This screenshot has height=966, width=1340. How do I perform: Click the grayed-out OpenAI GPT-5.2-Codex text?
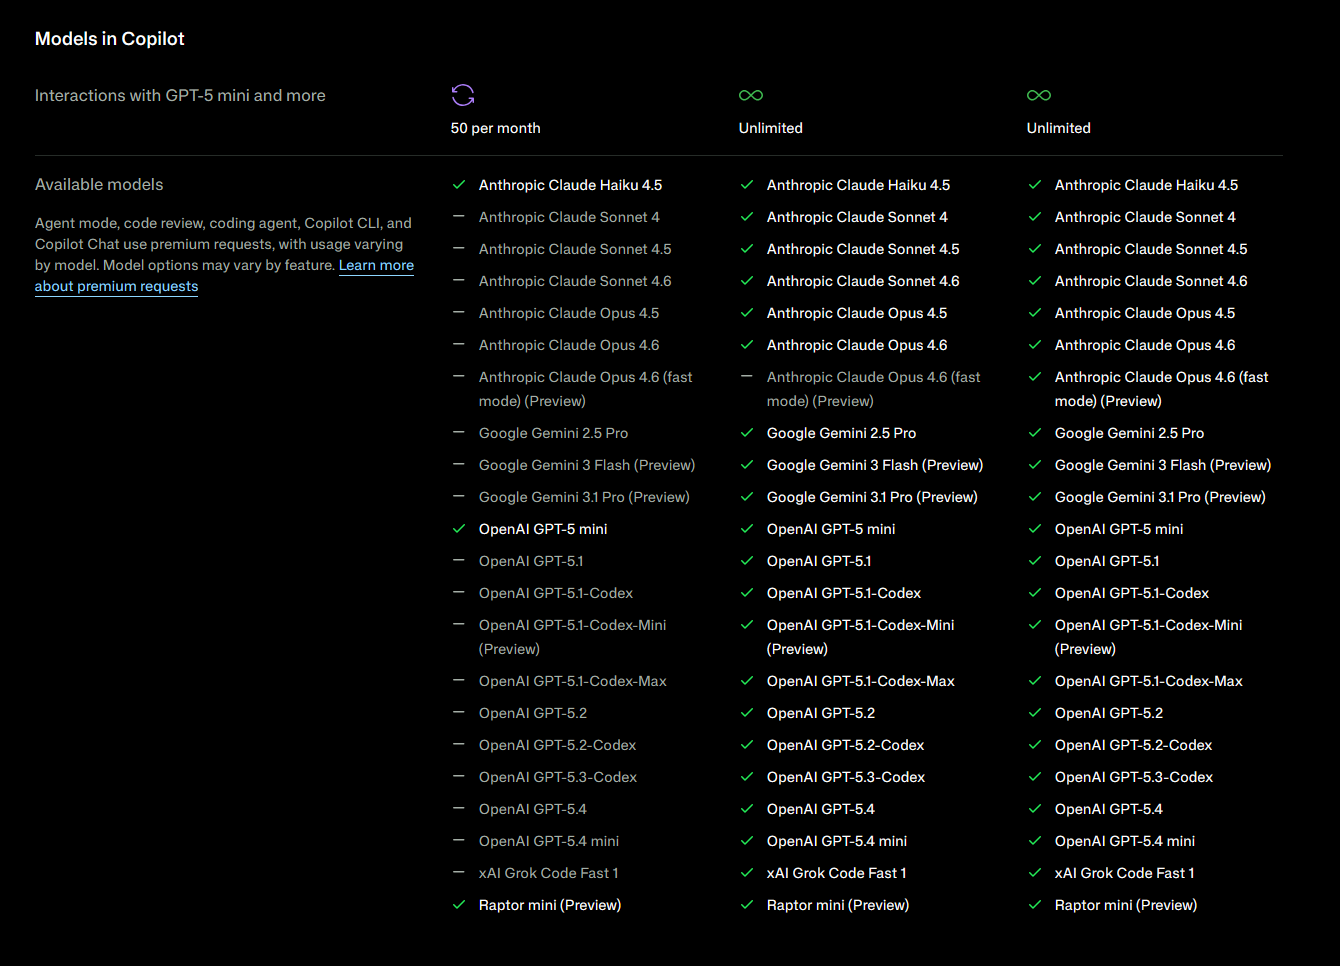click(558, 745)
